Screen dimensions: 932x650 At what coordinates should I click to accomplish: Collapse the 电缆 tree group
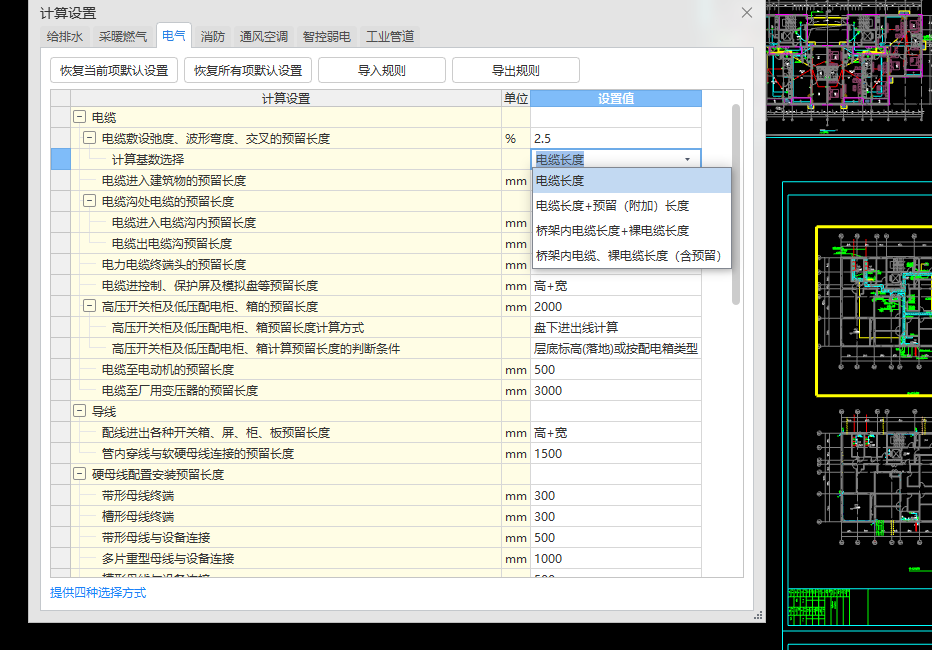coord(80,117)
